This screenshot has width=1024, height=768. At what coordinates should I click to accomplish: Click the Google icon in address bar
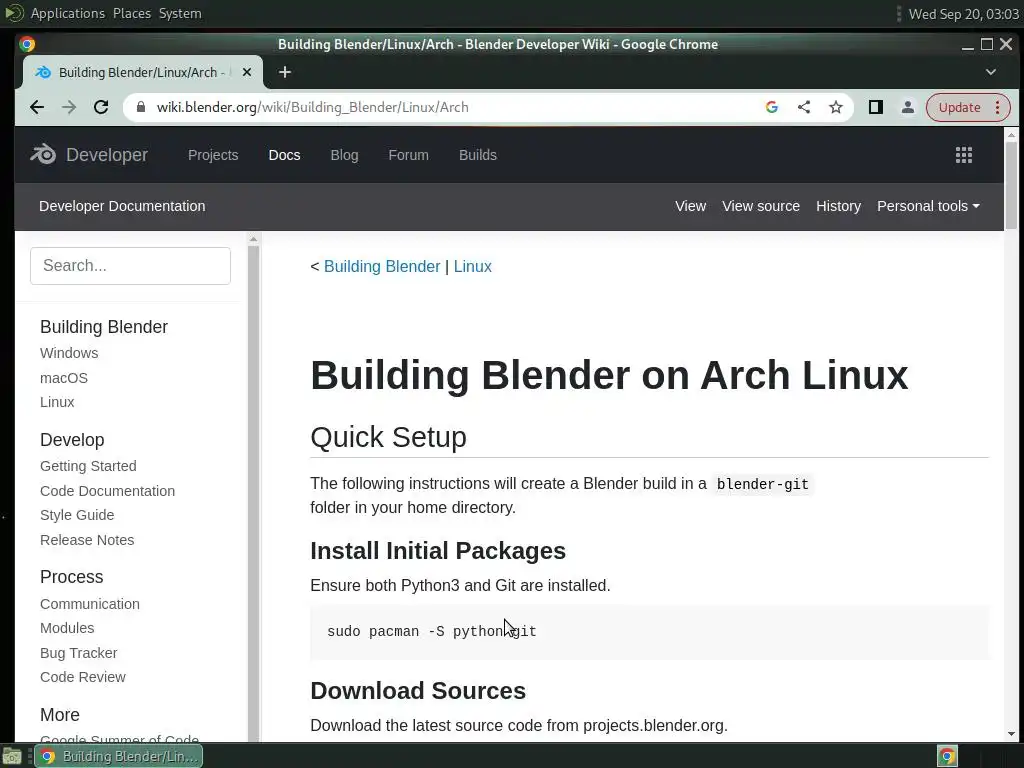[772, 107]
